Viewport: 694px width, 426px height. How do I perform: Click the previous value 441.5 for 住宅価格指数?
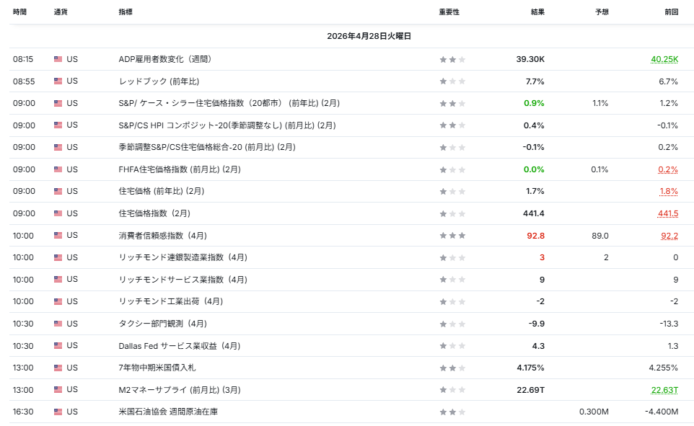click(667, 213)
